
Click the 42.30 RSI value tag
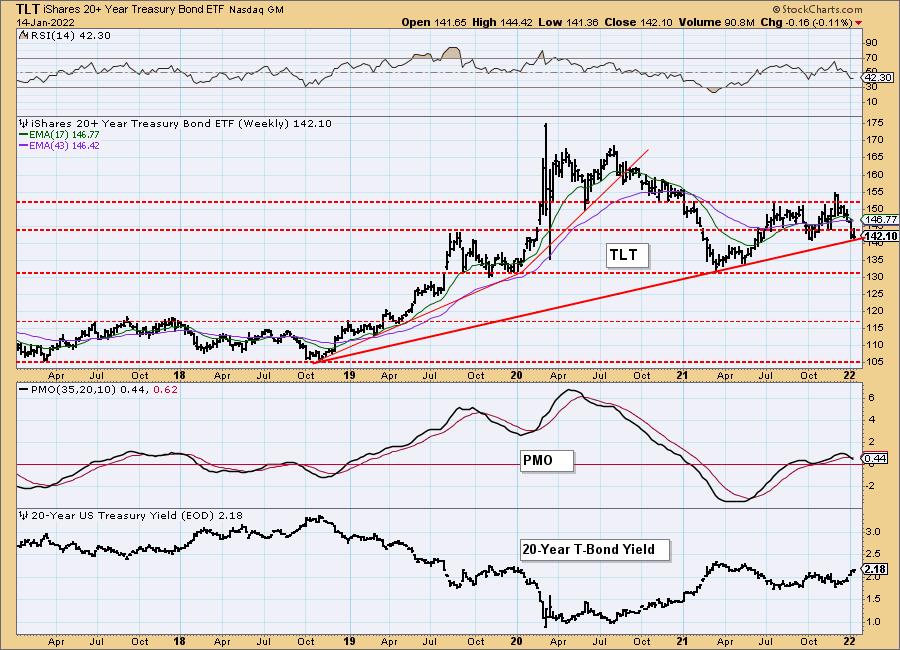[x=878, y=78]
